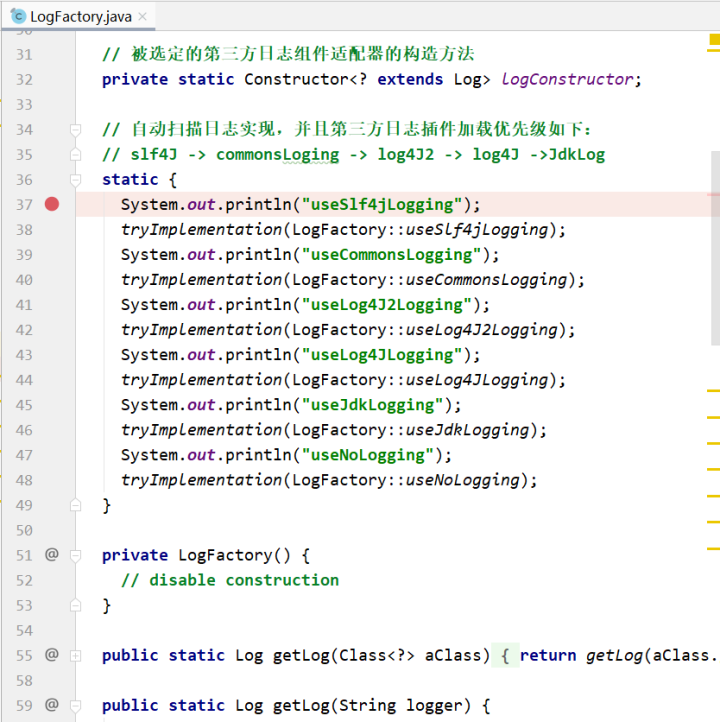
Task: Collapse the comment block fold at line 34
Action: pos(75,129)
